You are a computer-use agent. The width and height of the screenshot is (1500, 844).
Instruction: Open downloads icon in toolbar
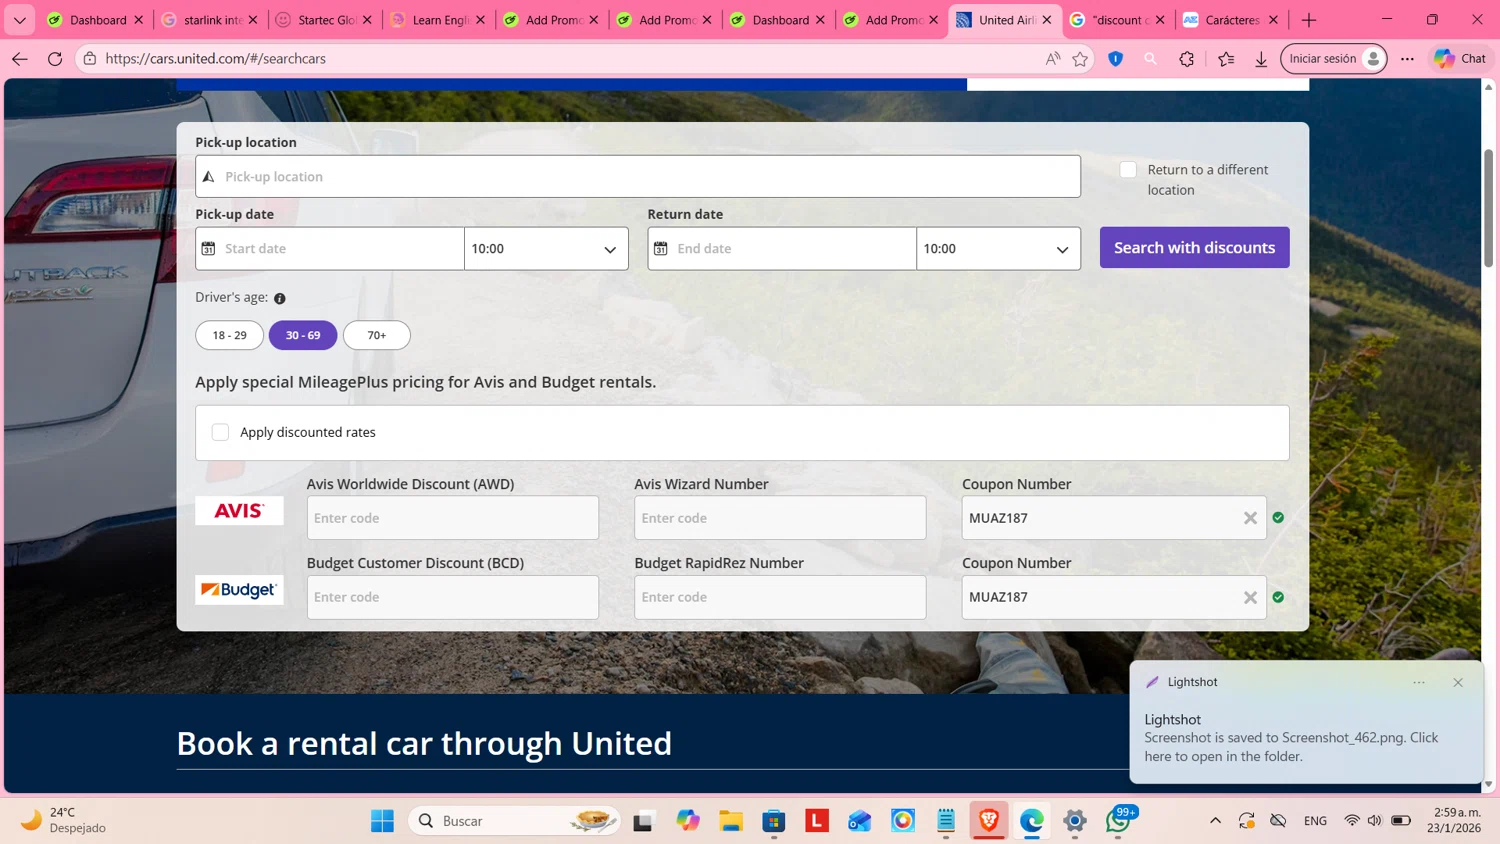(1261, 59)
